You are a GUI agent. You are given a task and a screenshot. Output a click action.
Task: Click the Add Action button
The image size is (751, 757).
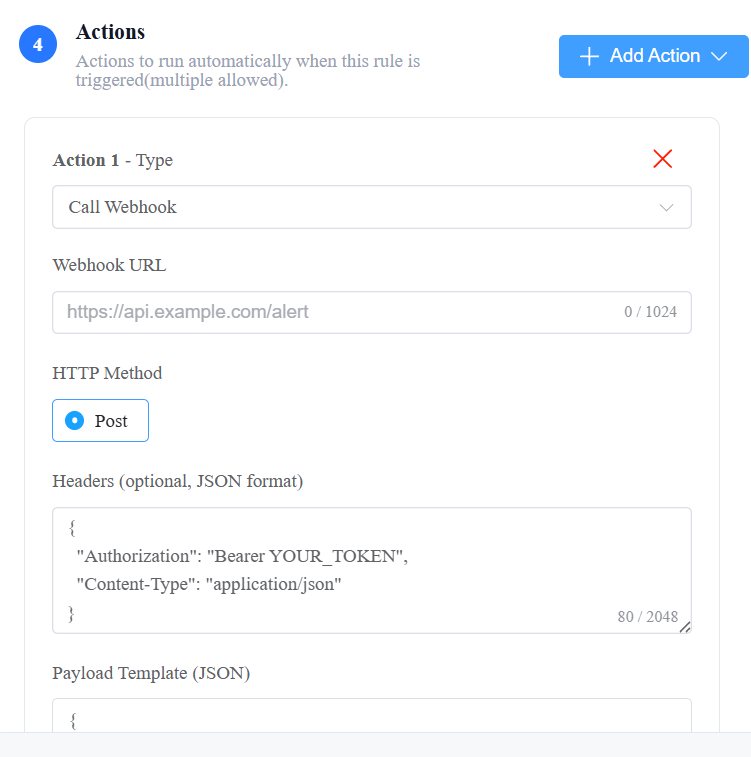click(x=654, y=56)
